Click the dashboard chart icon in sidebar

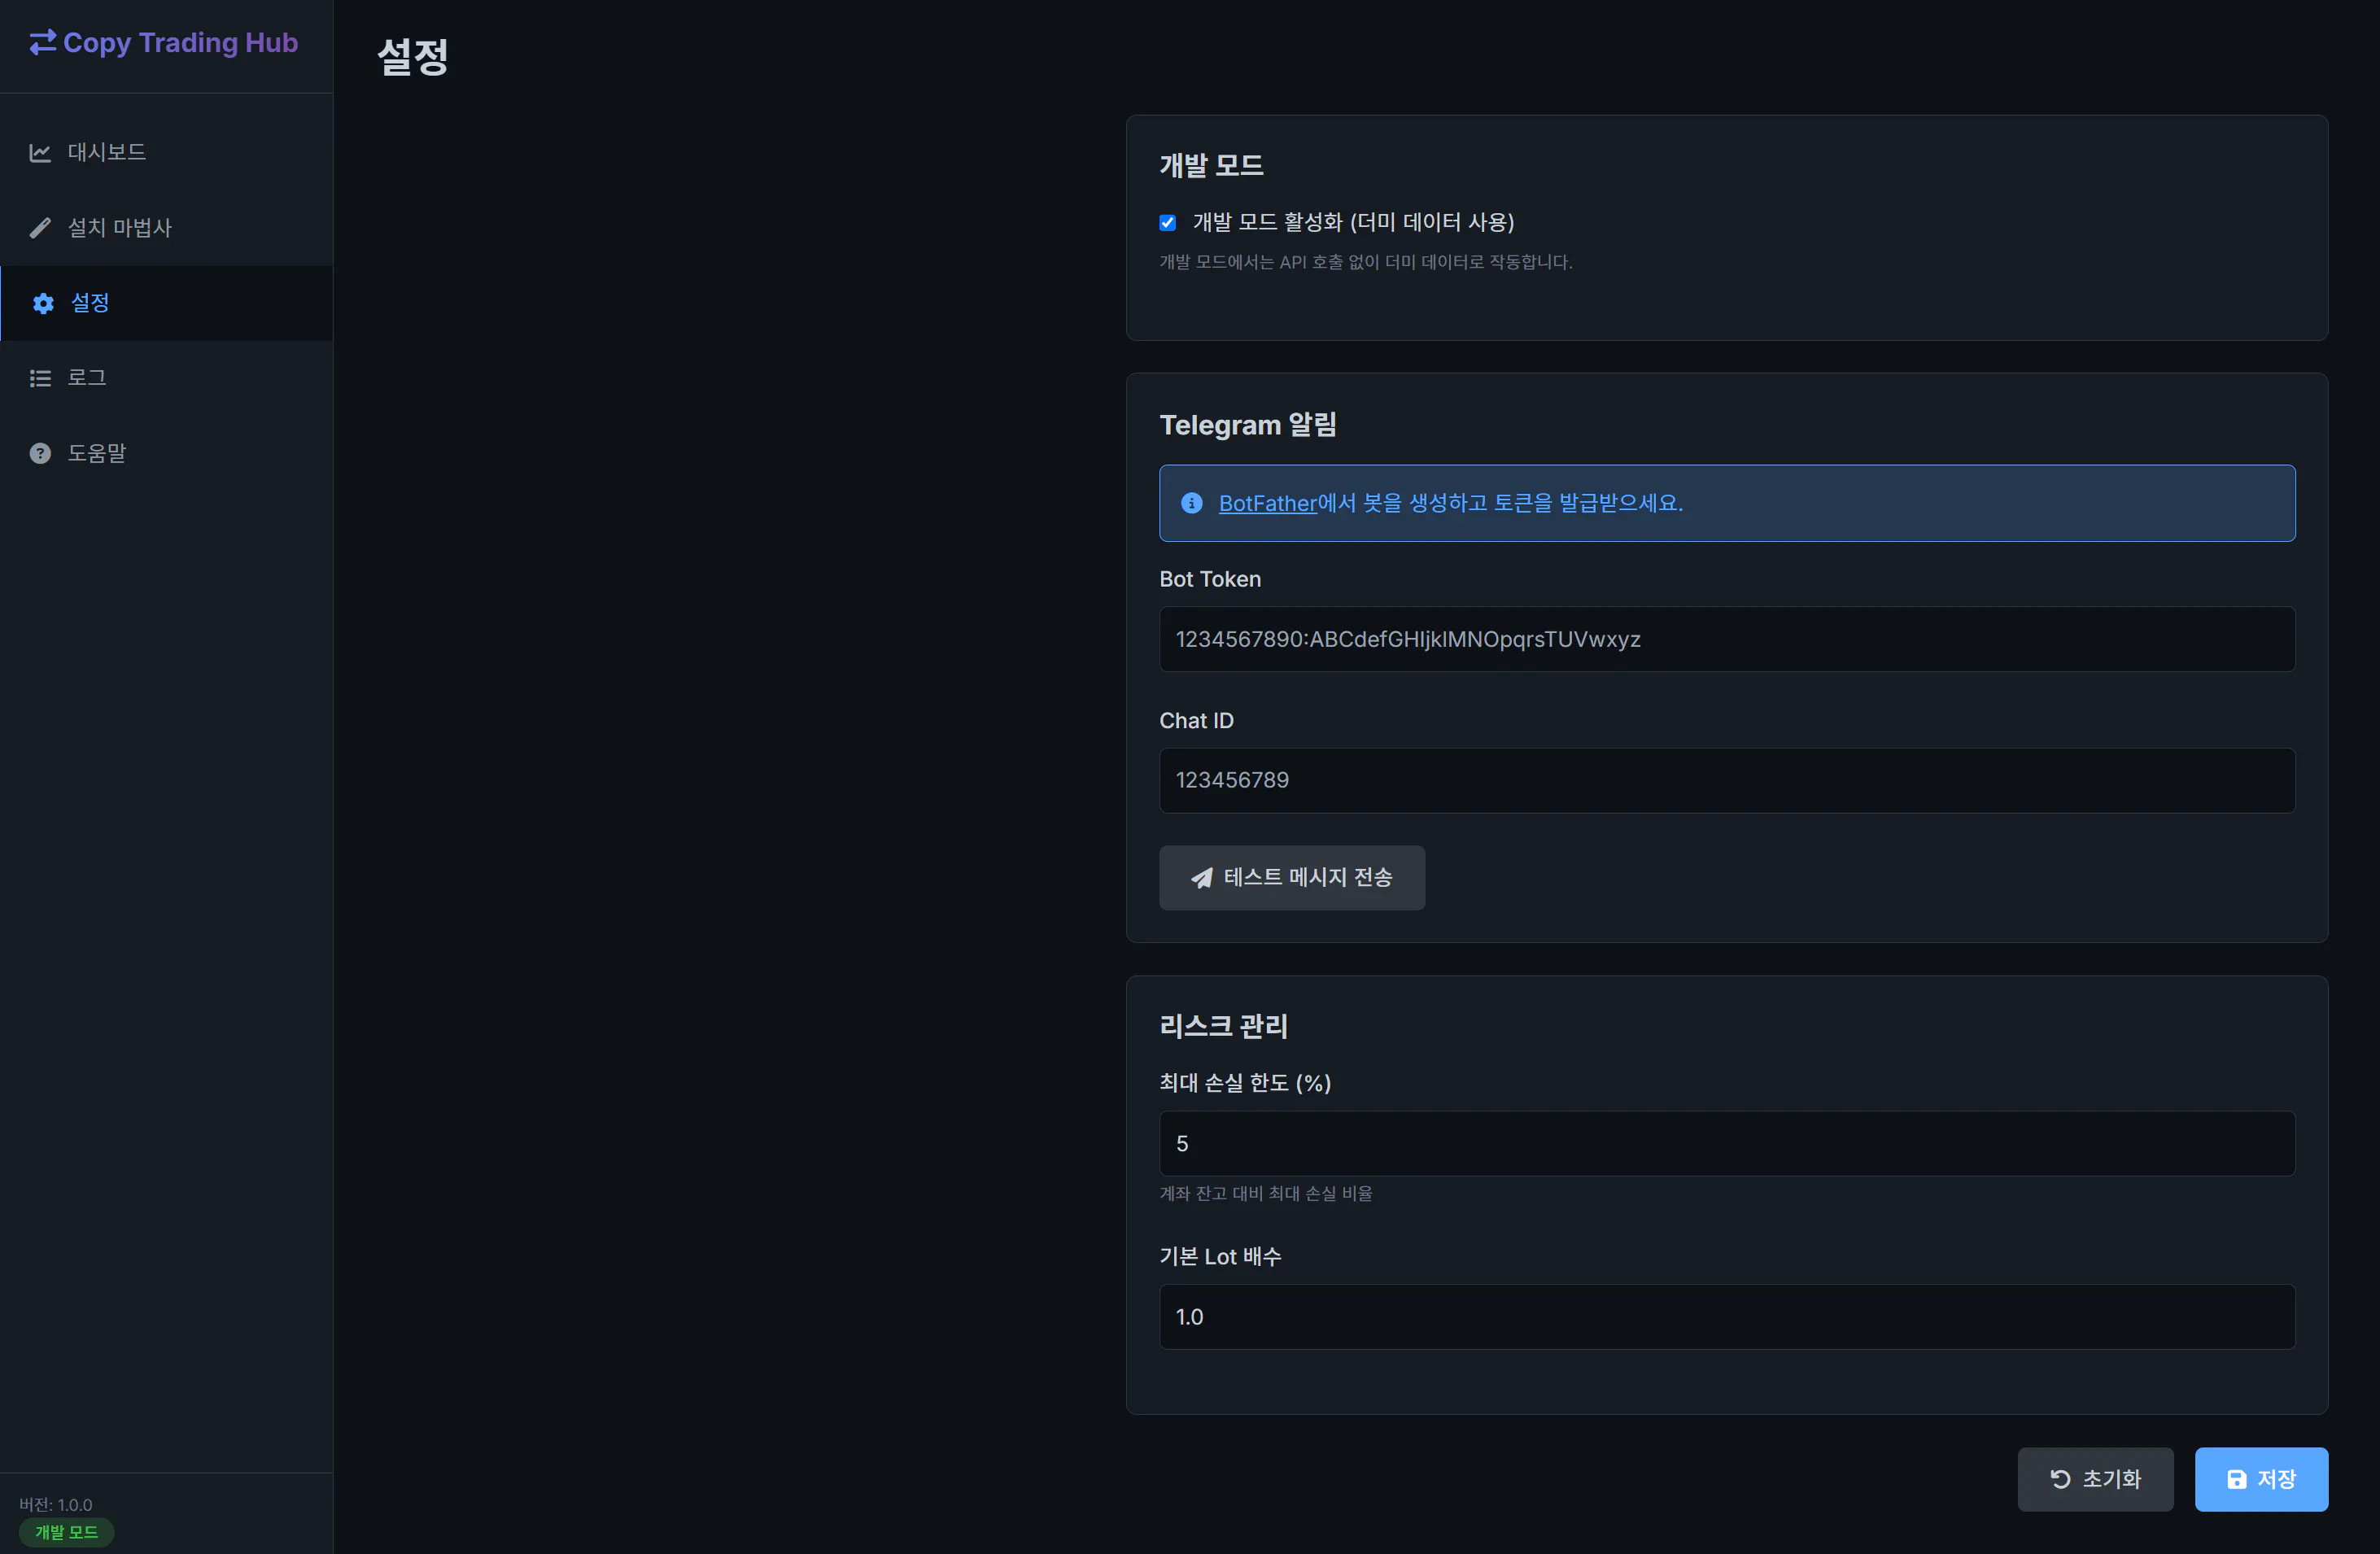coord(40,152)
